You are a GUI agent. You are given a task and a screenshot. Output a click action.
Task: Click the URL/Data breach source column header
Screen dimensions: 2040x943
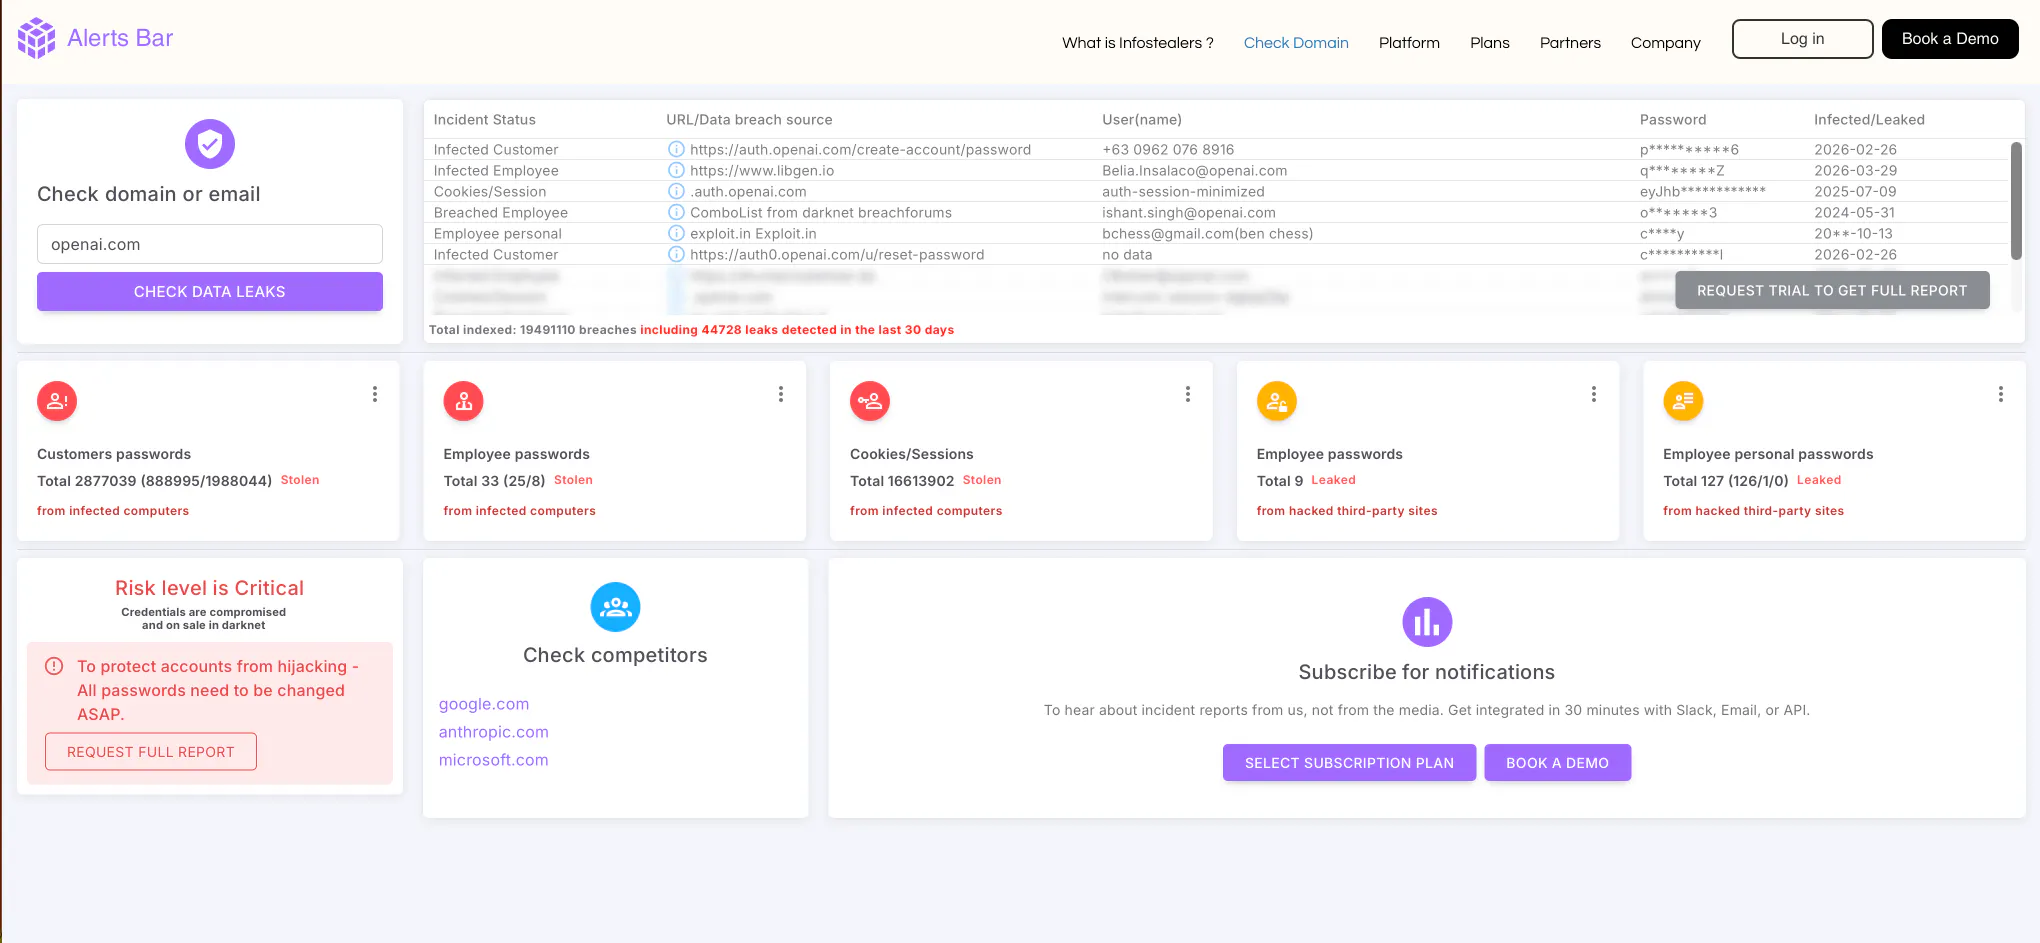749,119
